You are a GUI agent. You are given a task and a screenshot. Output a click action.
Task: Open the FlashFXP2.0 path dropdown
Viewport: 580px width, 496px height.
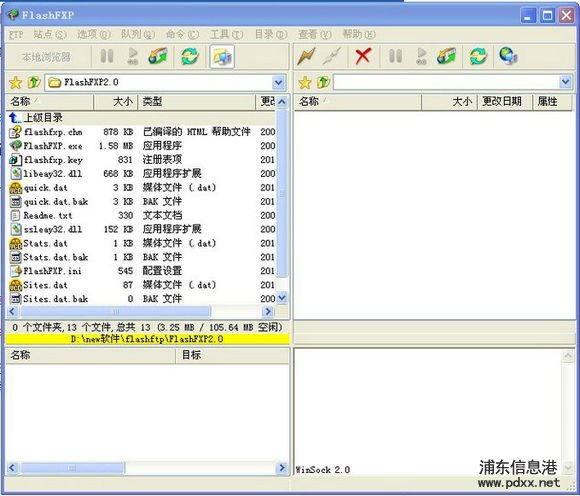coord(279,82)
